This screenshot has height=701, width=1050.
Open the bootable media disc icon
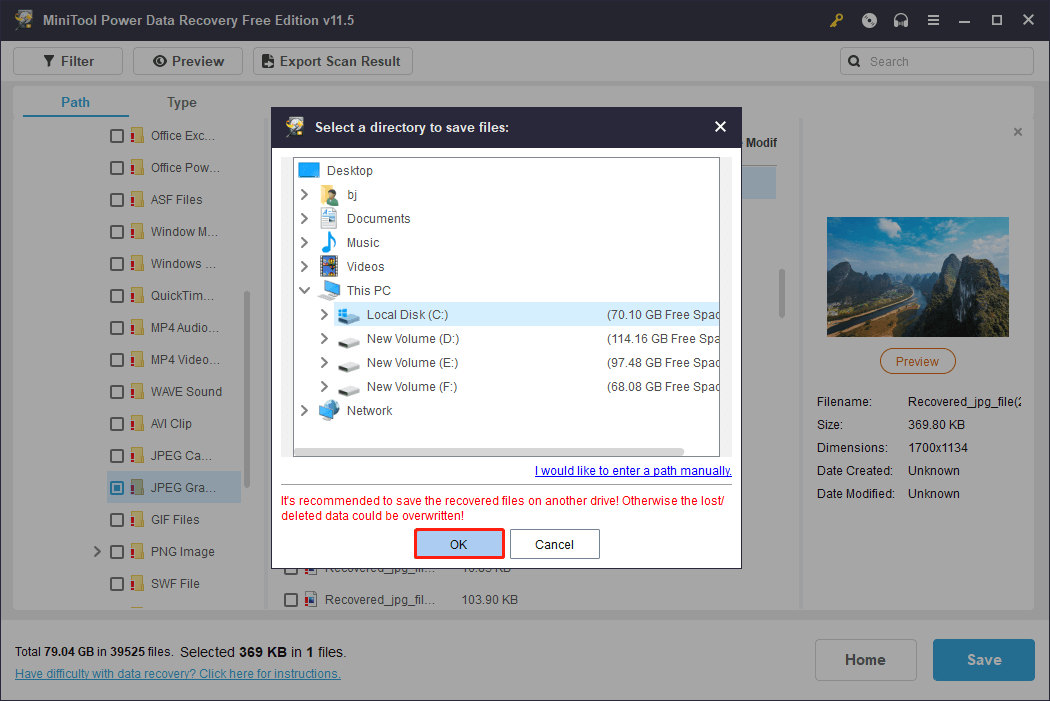(x=869, y=21)
